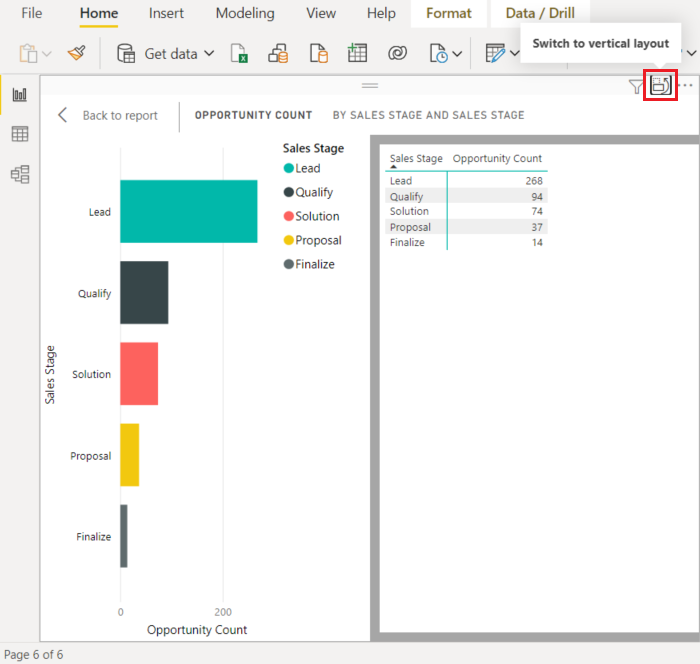Open More options ellipsis on visual
Viewport: 700px width, 664px height.
coord(687,85)
